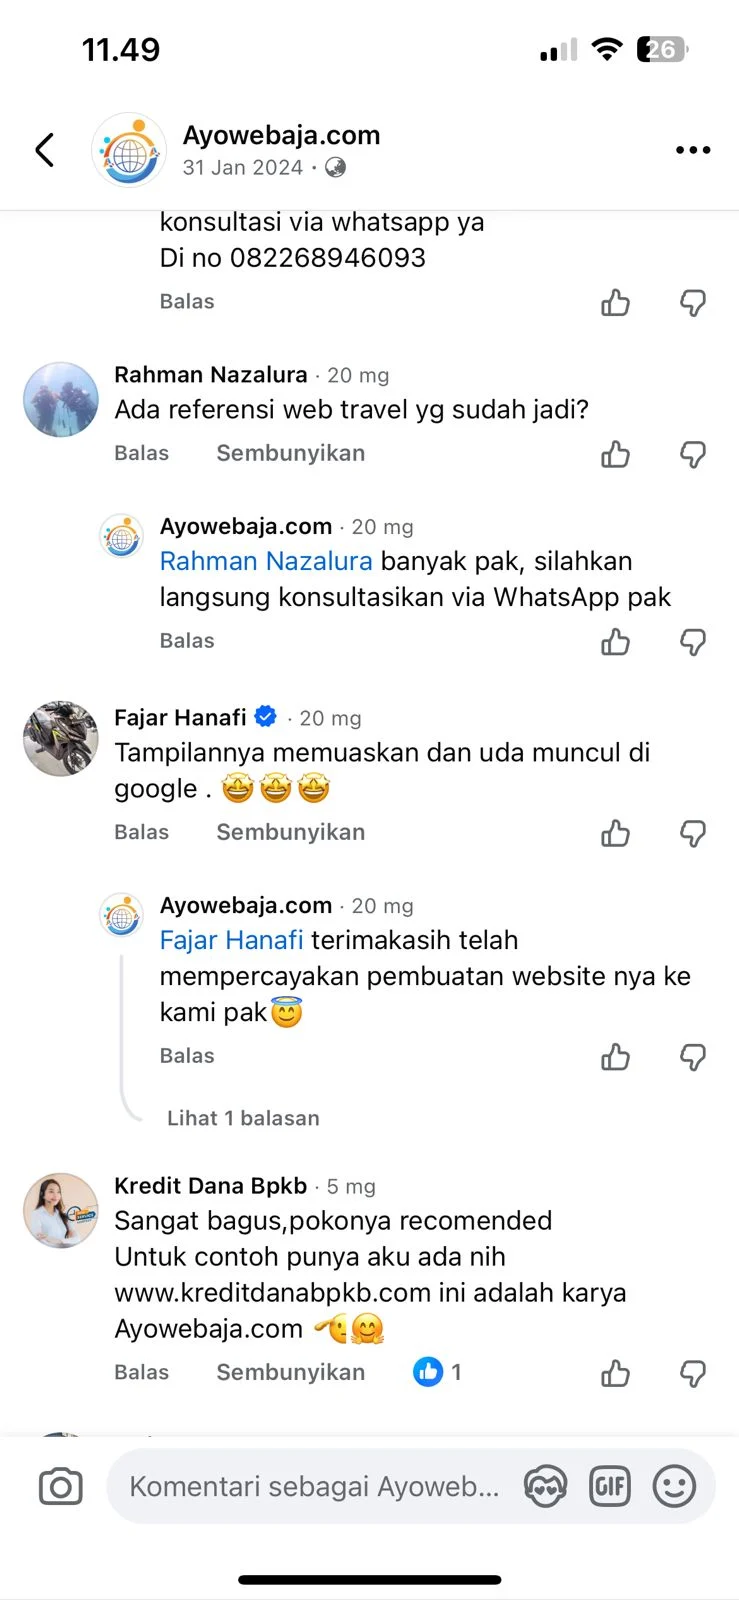Viewport: 739px width, 1600px height.
Task: Open the Rahman Nazalura mention link
Action: pos(266,561)
